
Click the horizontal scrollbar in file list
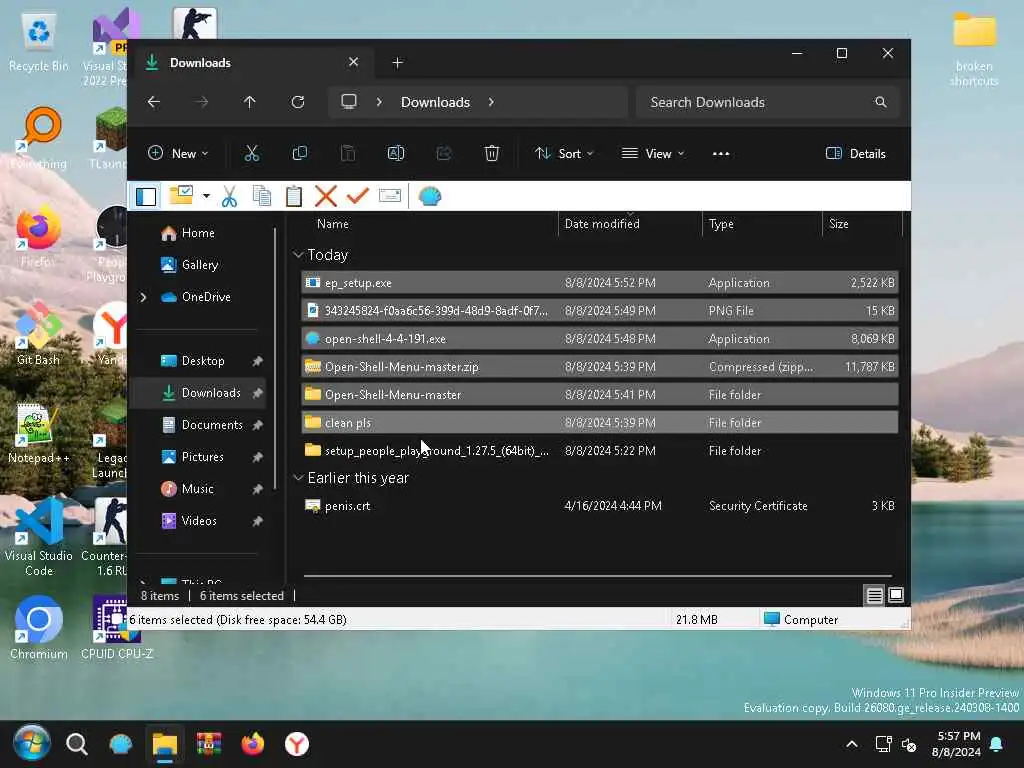(598, 576)
